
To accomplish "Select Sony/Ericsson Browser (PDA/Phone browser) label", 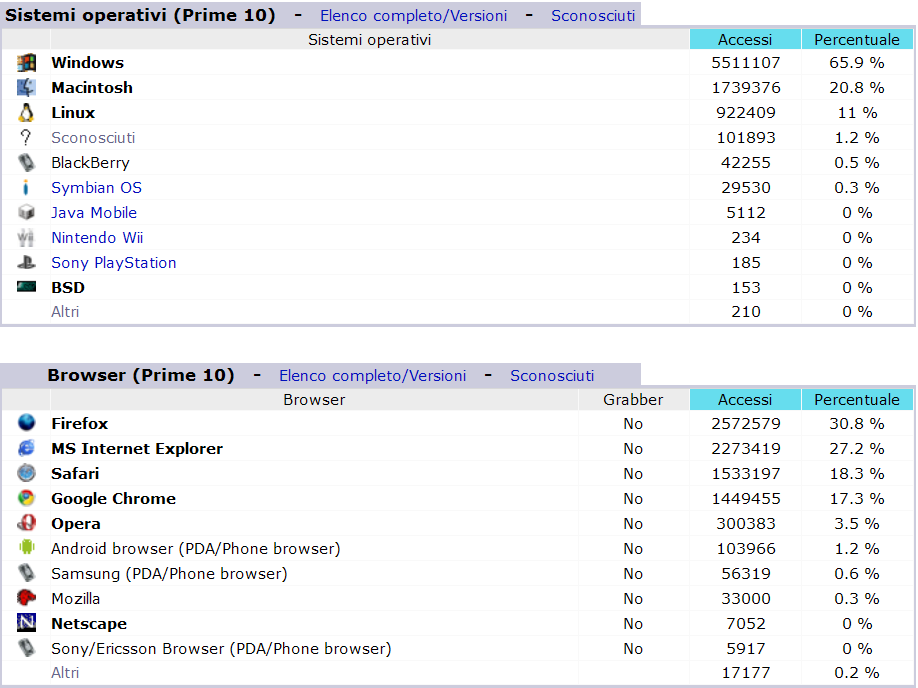I will [x=221, y=649].
